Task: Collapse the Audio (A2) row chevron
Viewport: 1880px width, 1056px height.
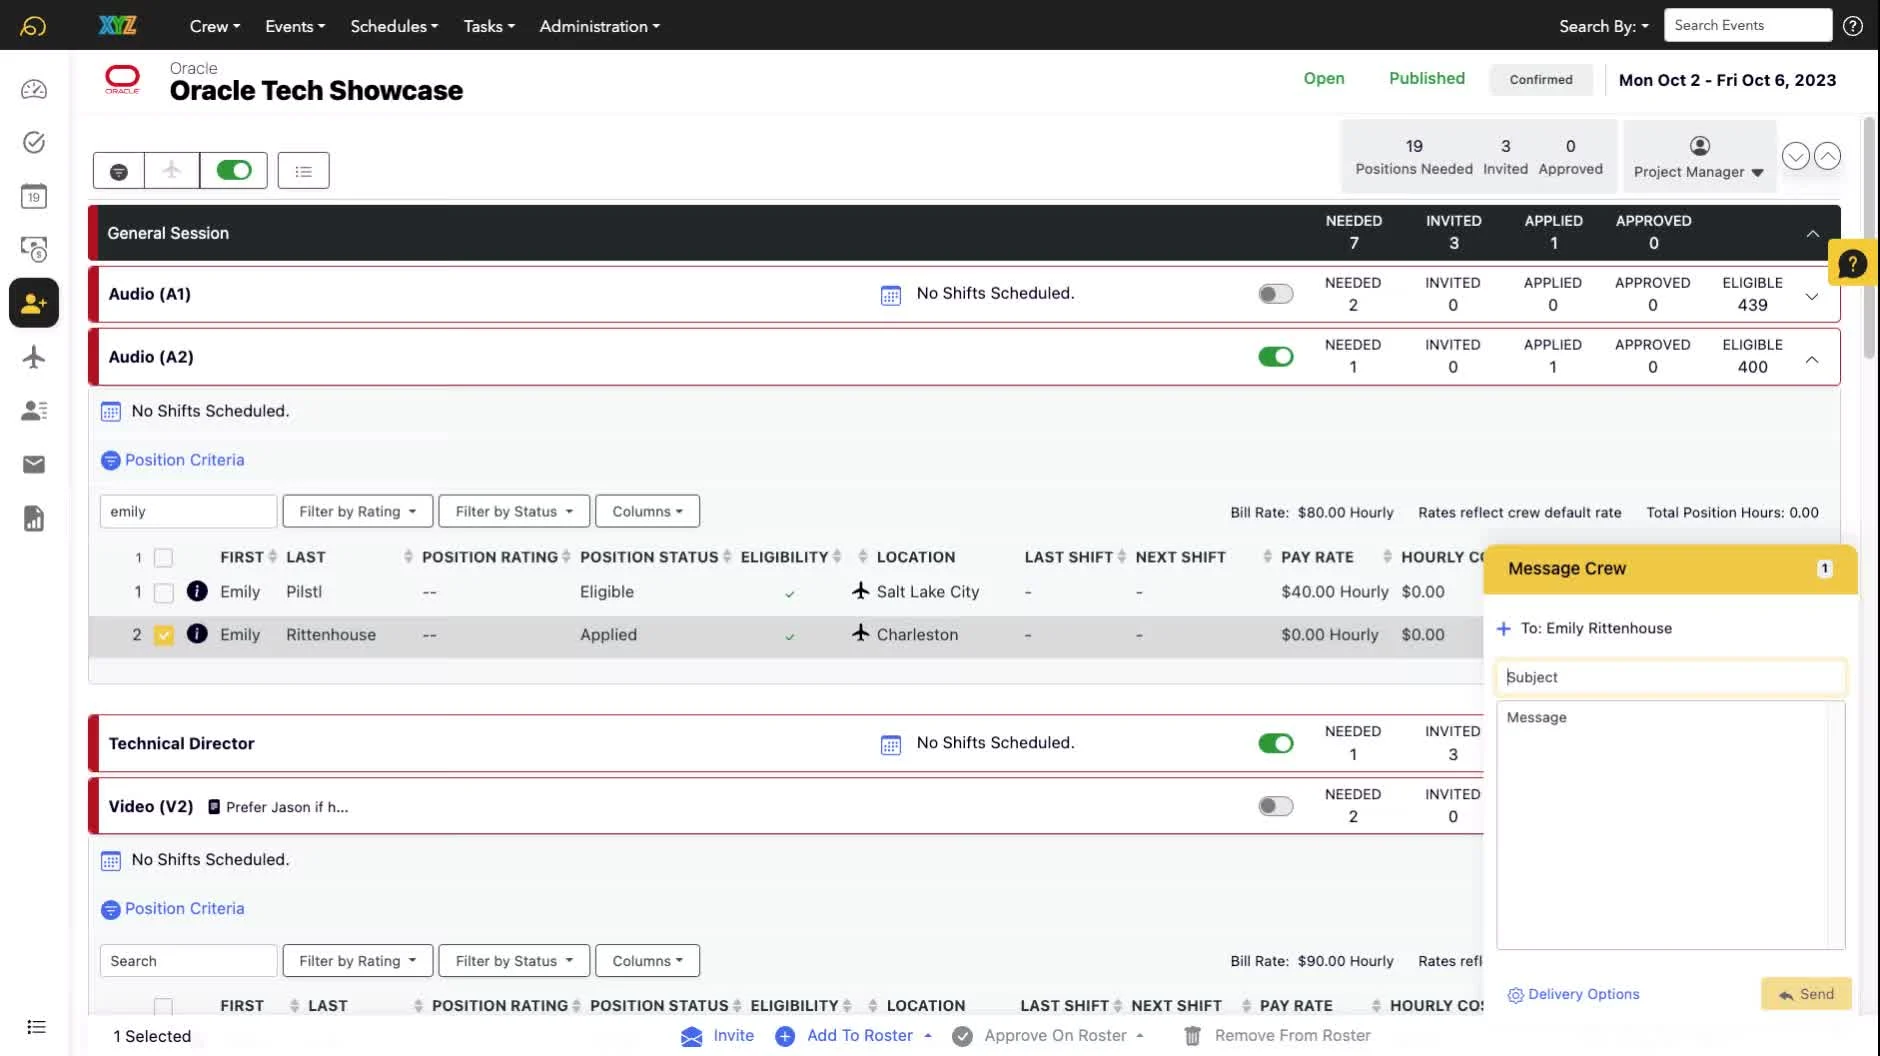Action: (1812, 359)
